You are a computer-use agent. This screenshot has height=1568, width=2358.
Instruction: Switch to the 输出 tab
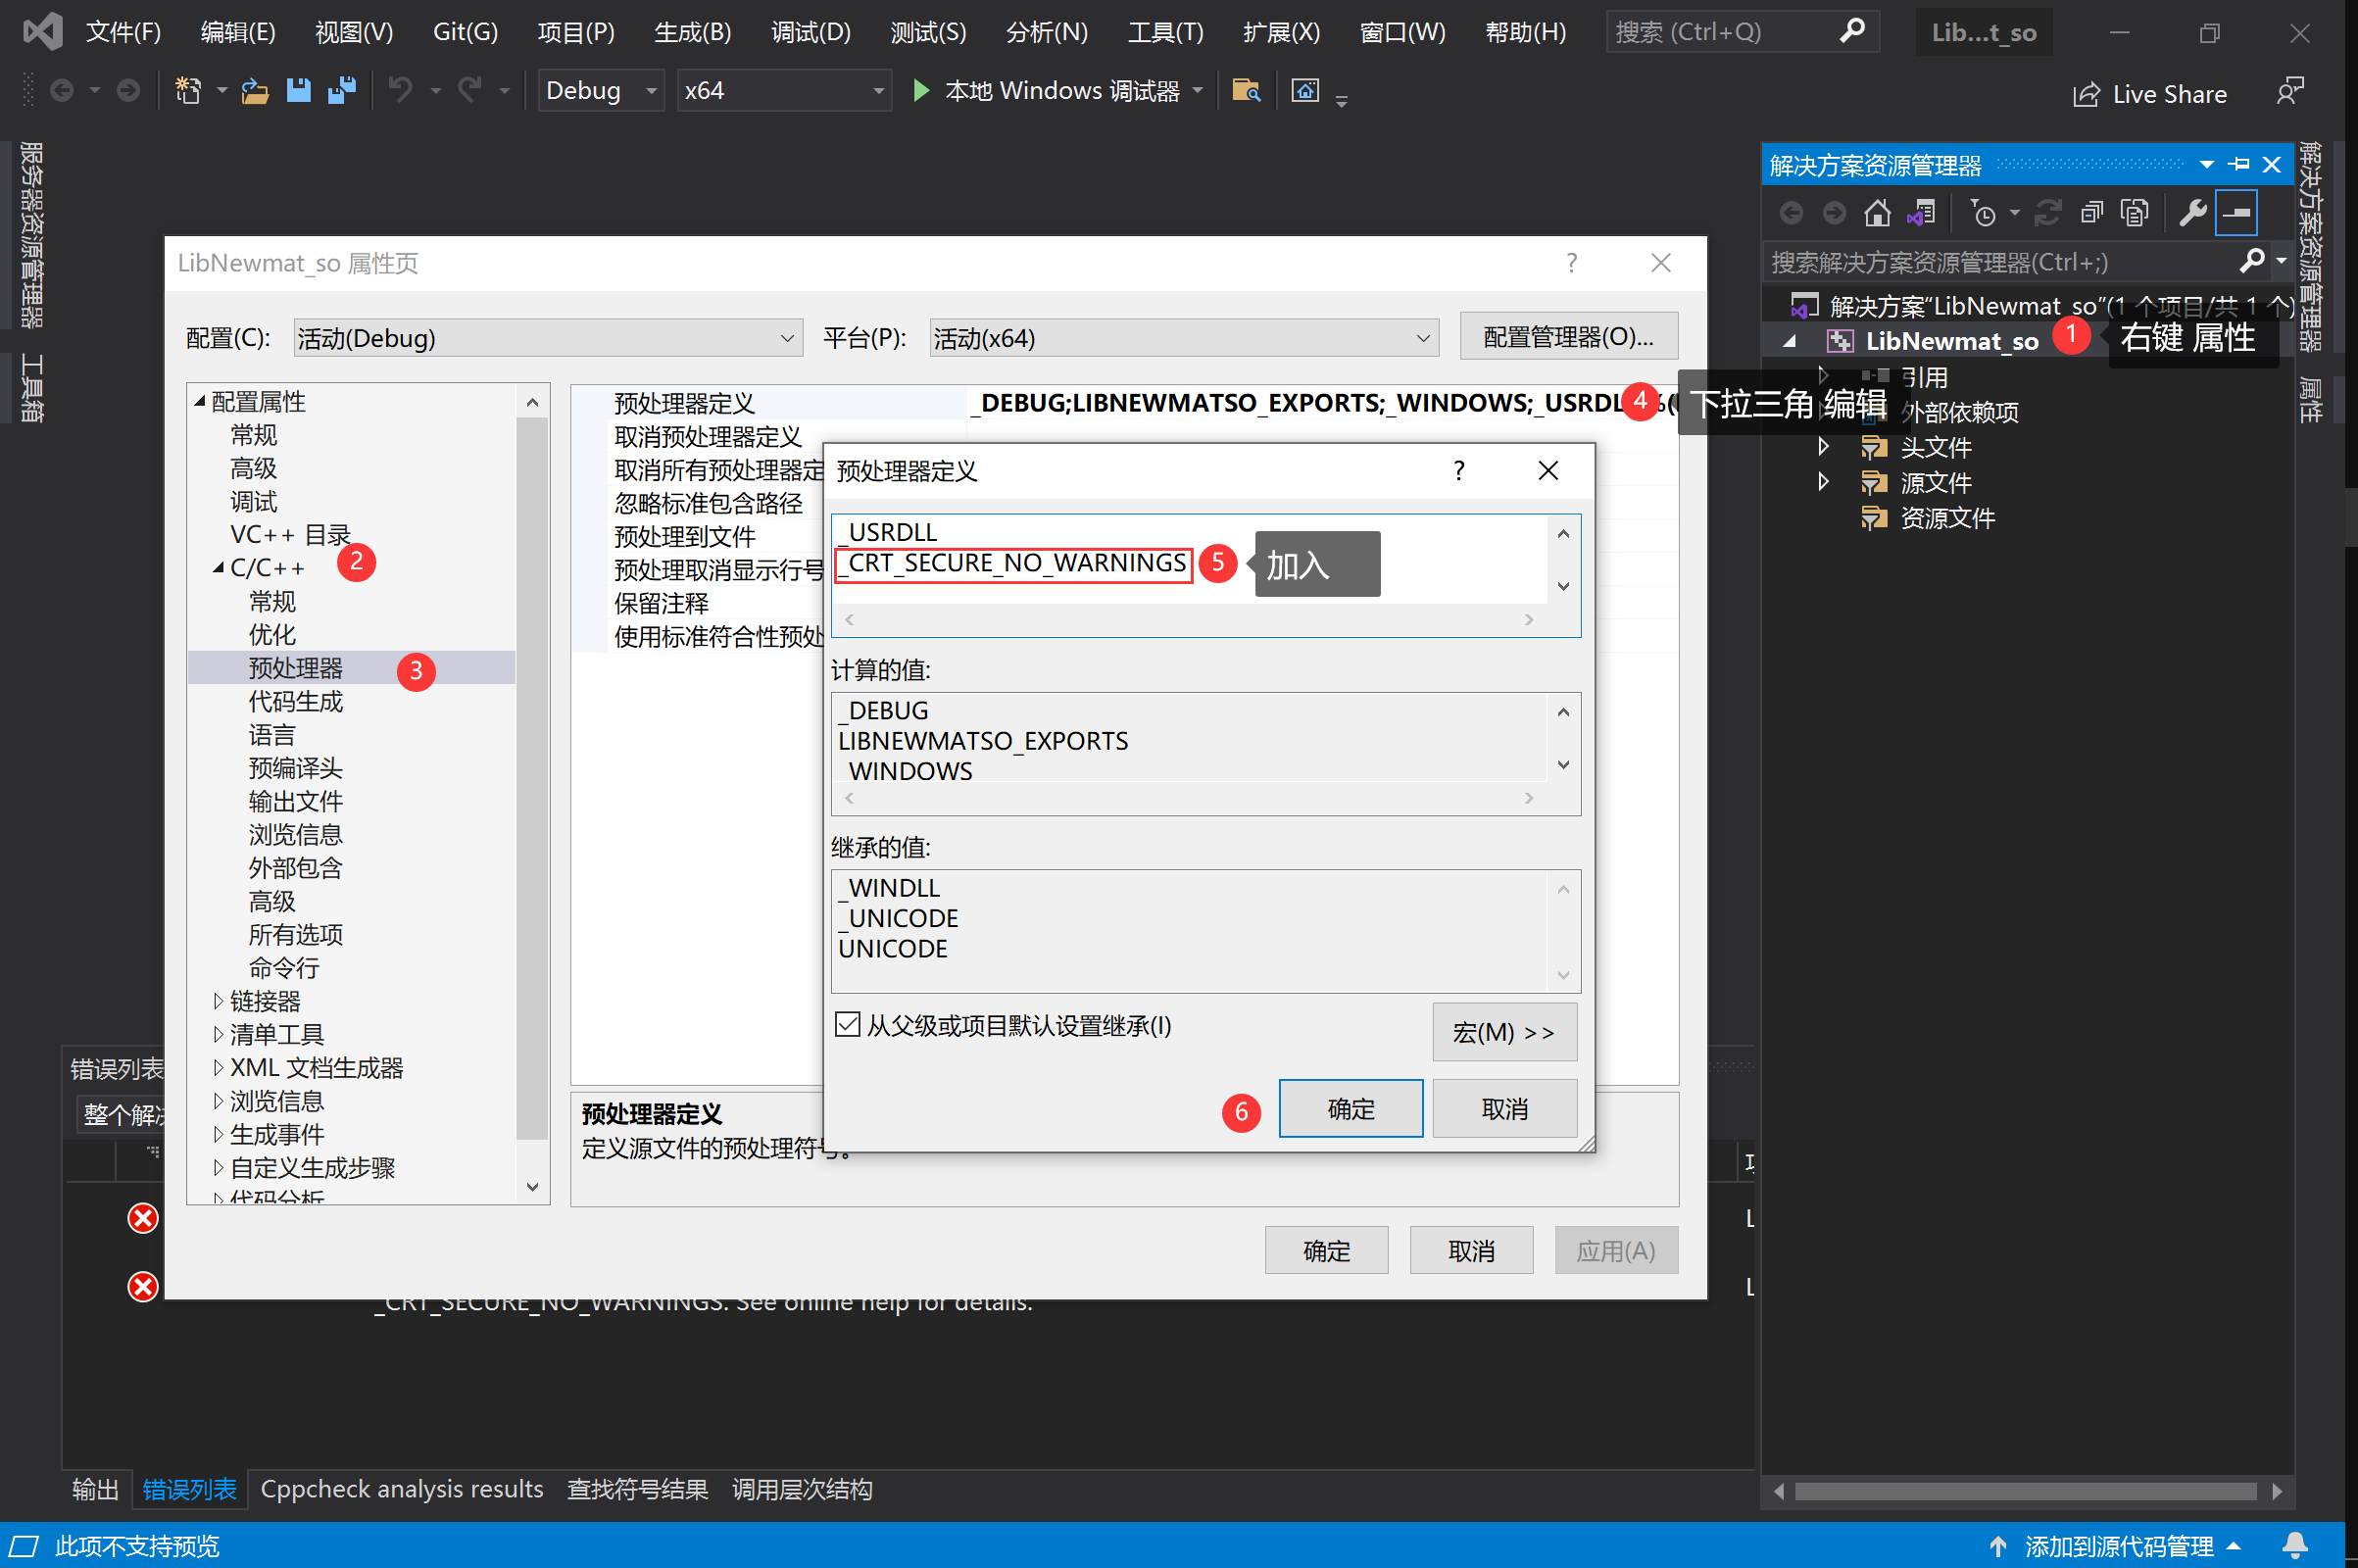tap(95, 1489)
